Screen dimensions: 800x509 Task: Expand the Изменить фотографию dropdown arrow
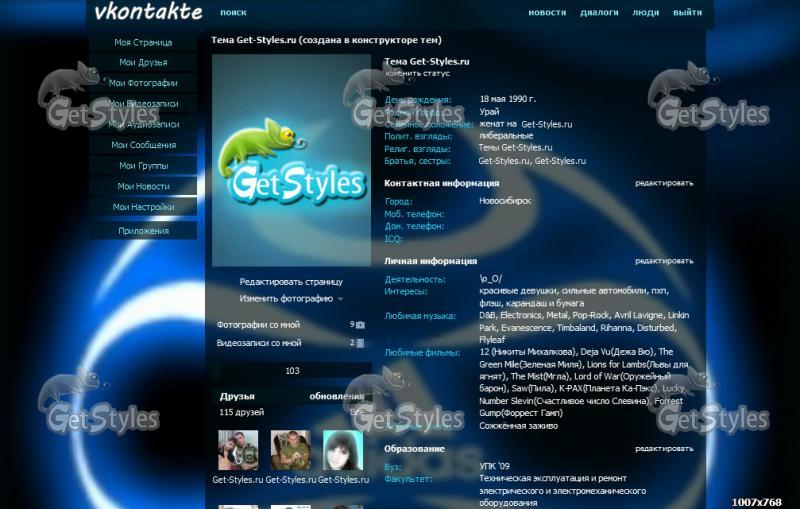point(340,299)
